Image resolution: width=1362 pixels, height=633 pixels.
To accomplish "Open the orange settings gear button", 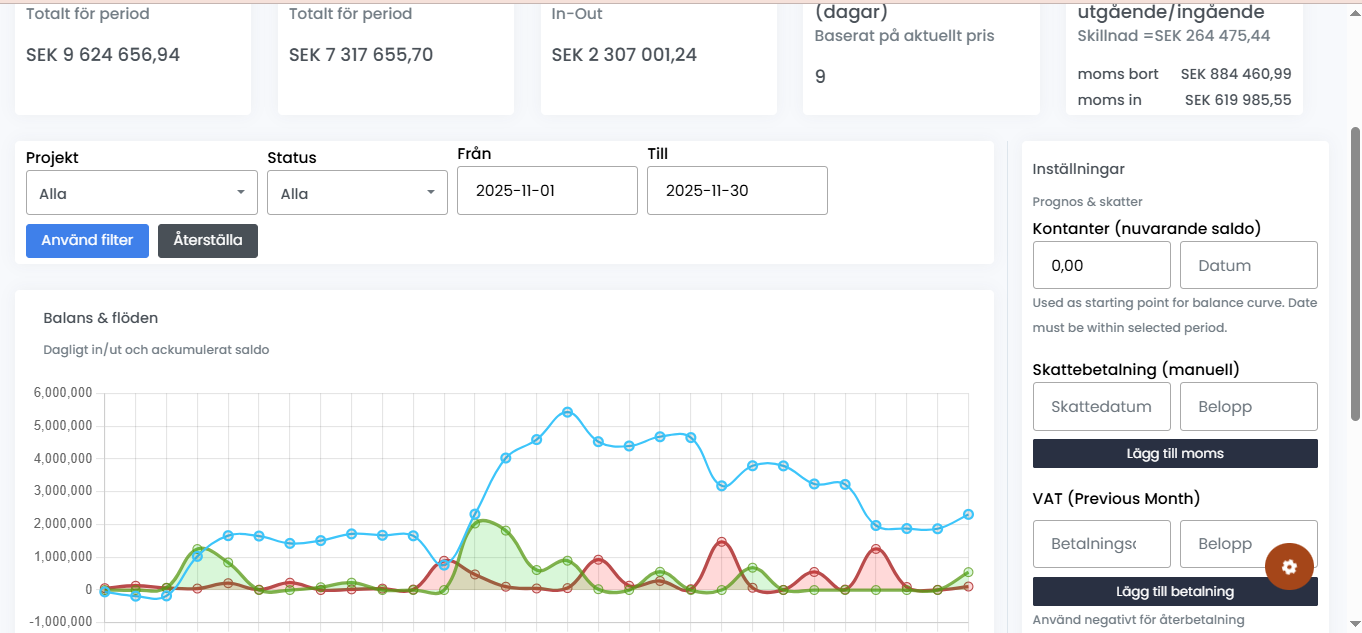I will pos(1289,567).
